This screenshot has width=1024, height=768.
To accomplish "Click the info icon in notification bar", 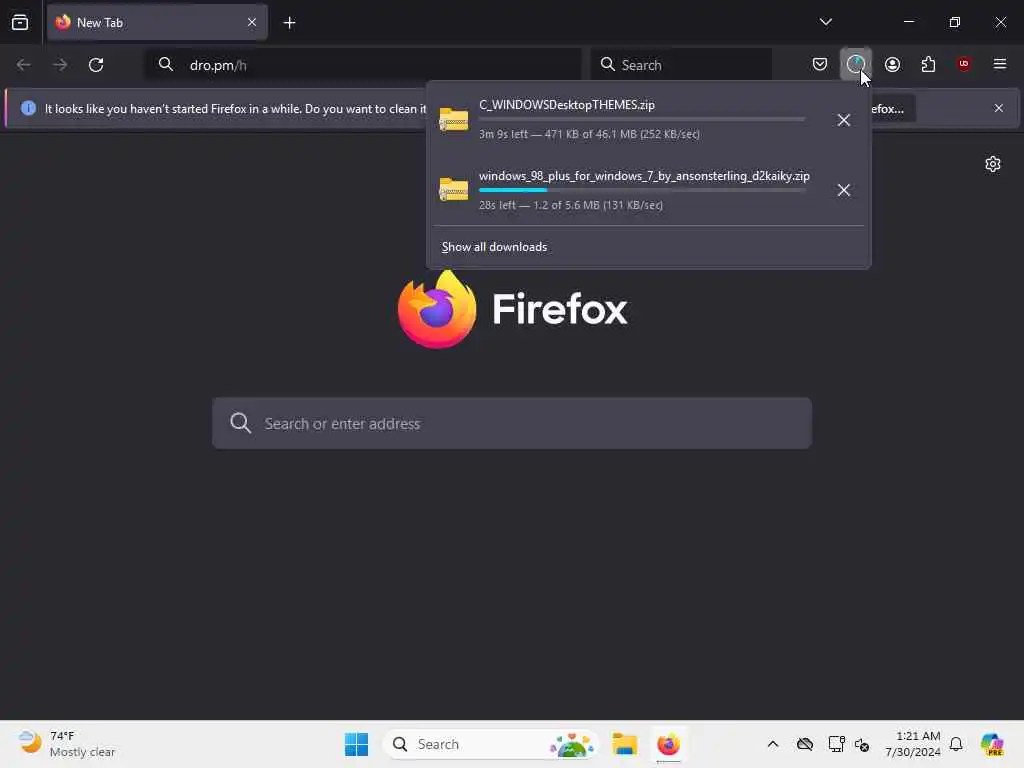I will (x=28, y=108).
